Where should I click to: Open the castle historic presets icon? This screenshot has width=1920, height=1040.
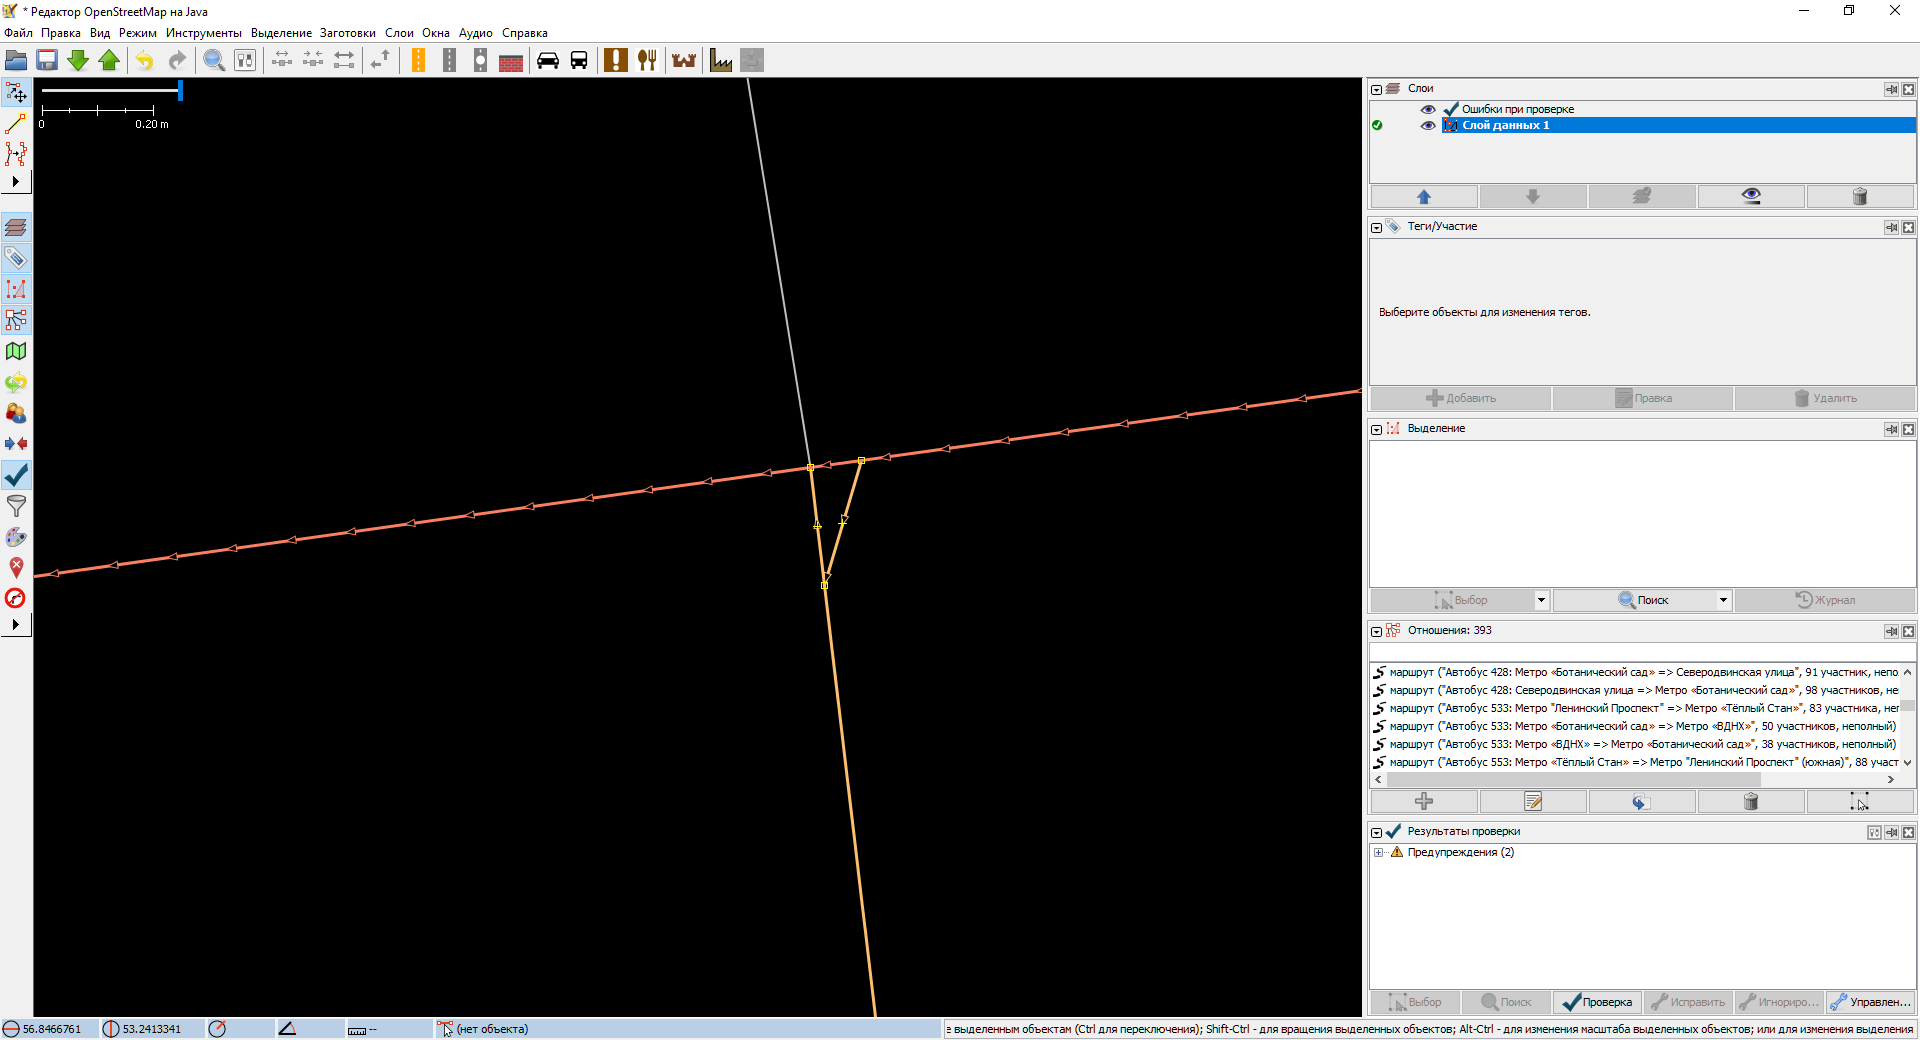684,60
